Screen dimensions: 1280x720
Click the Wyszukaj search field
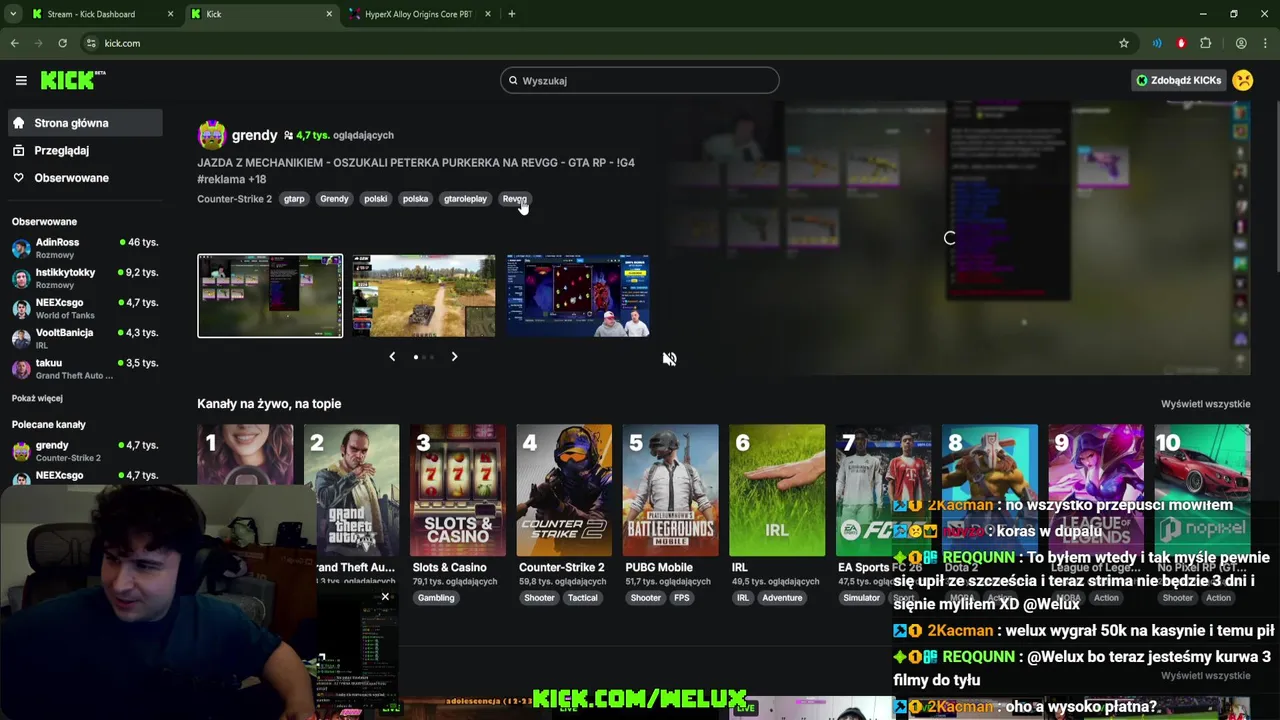point(640,80)
